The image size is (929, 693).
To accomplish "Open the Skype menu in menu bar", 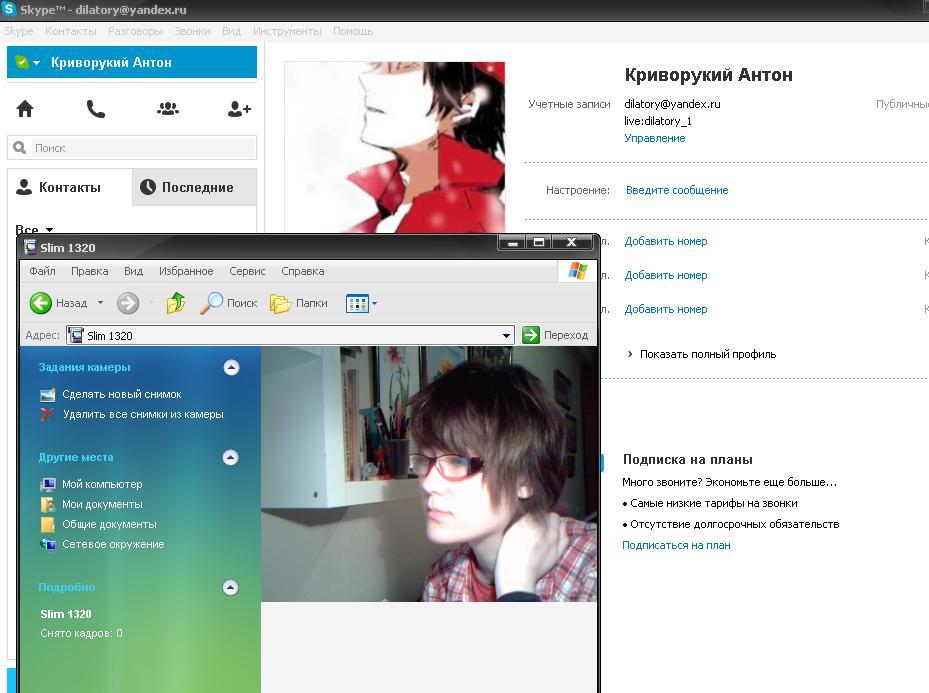I will tap(19, 31).
